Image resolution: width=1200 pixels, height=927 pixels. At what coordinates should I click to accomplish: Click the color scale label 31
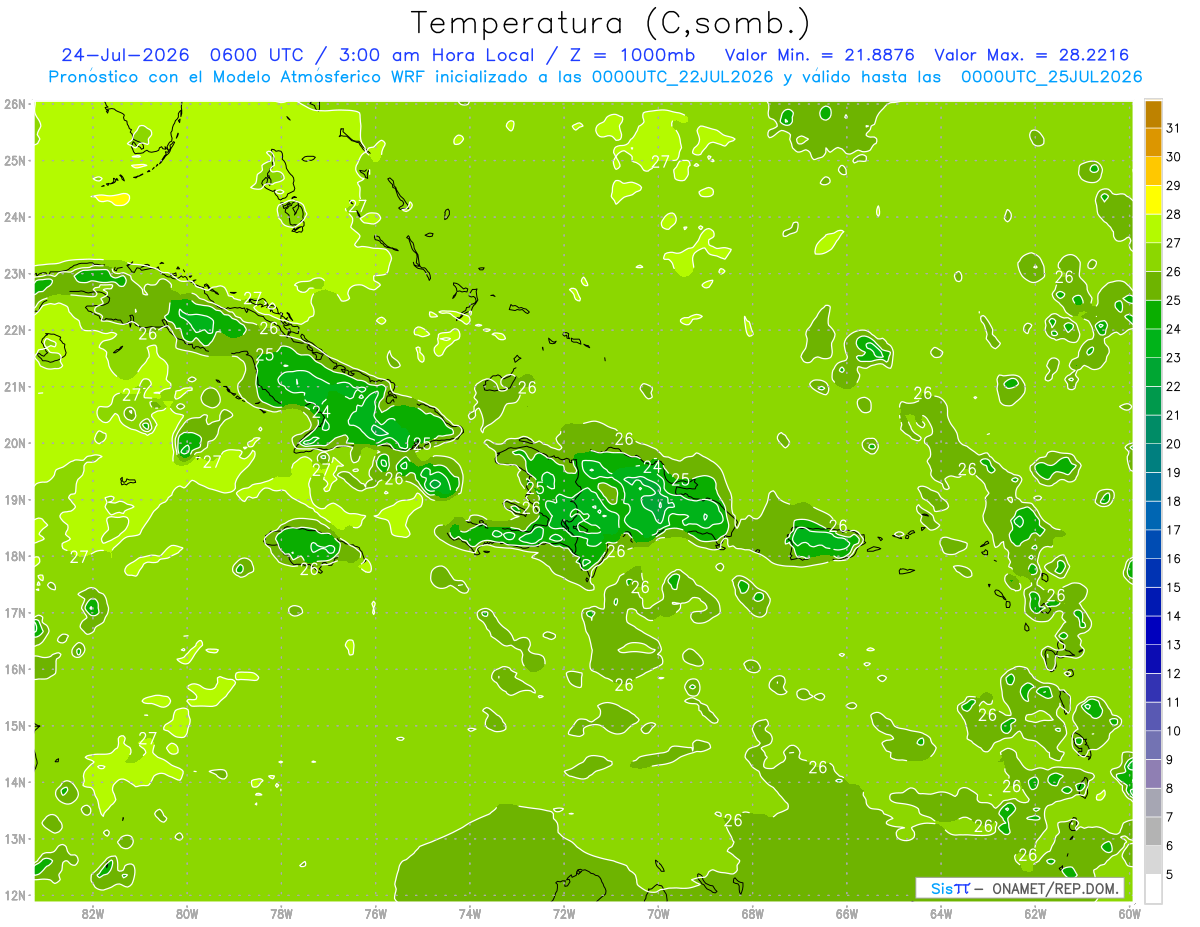pos(1173,128)
